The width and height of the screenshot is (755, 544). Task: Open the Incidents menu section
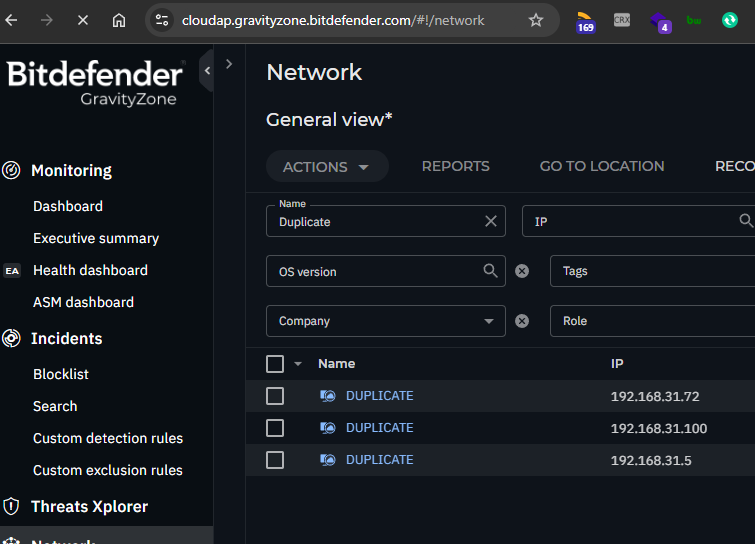click(x=66, y=338)
